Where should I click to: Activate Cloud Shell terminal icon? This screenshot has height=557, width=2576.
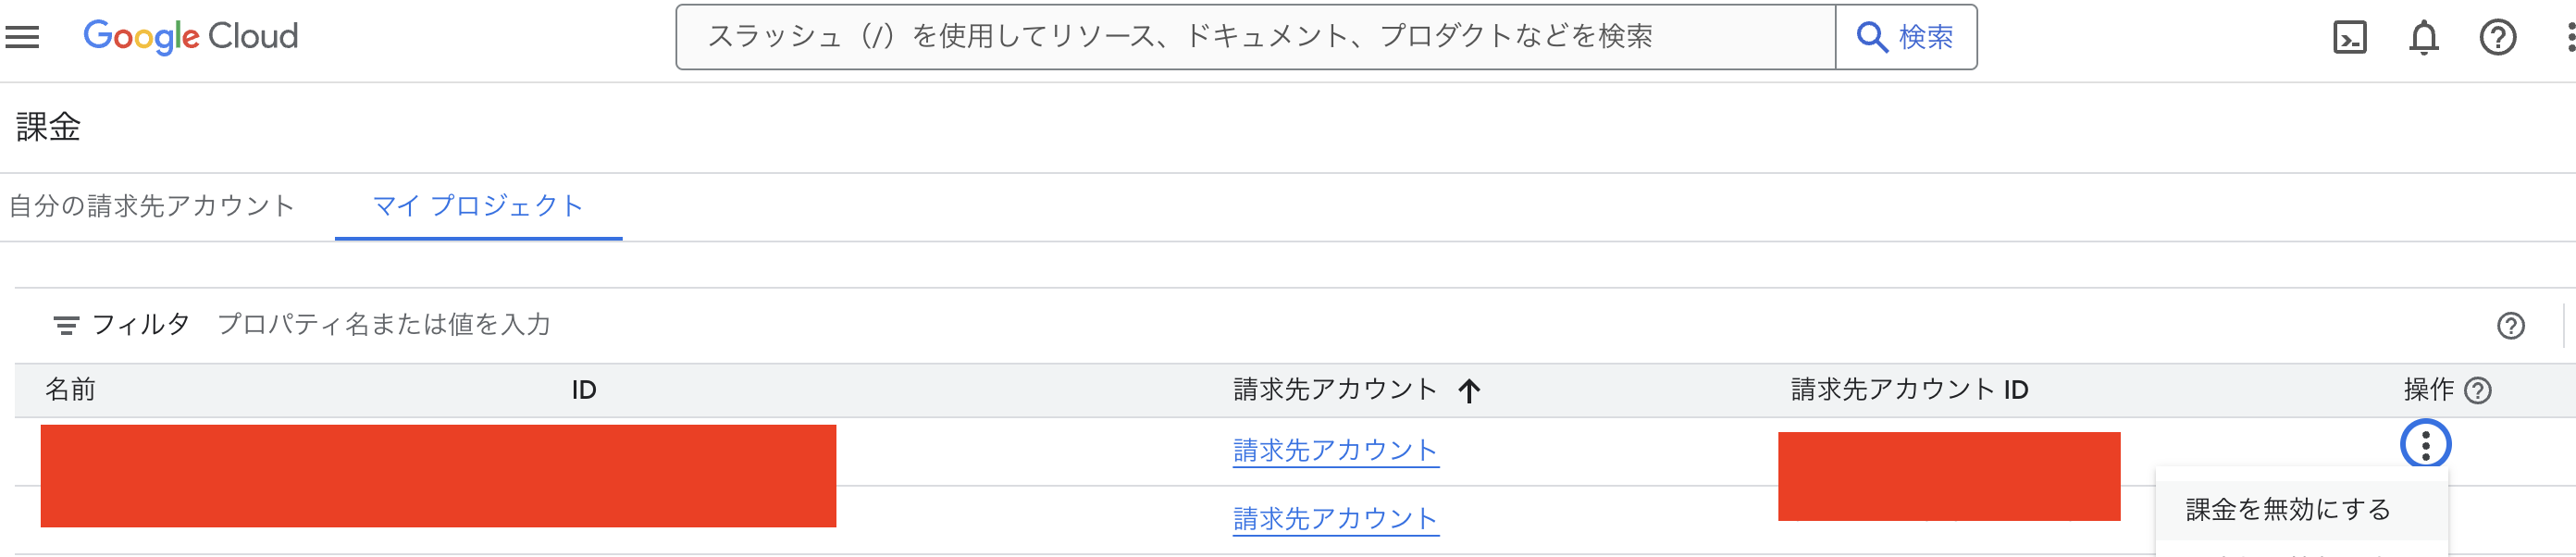coord(2351,37)
